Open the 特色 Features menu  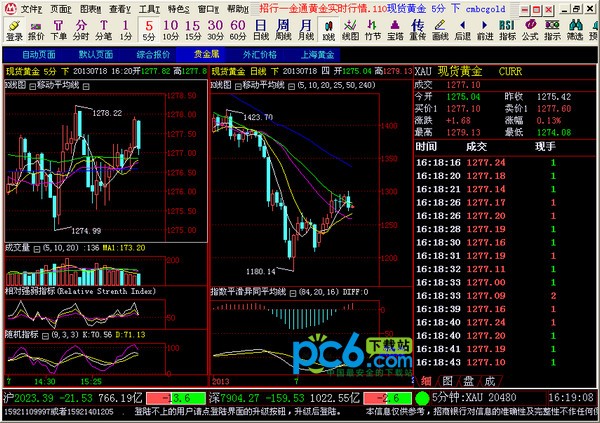[x=179, y=9]
